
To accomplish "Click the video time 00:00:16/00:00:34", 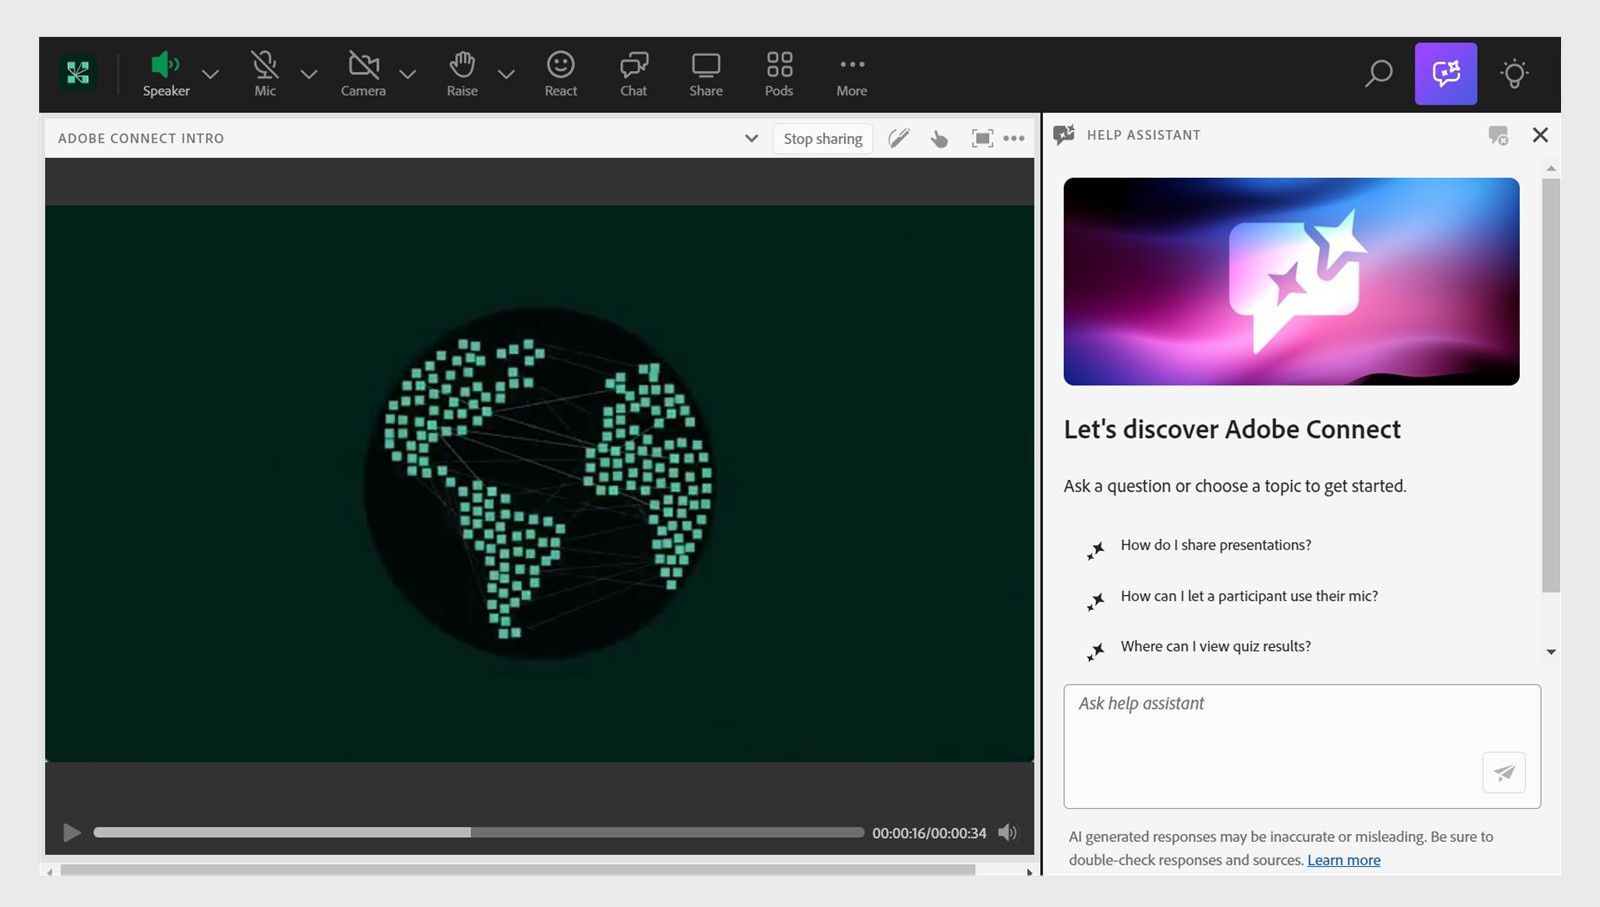I will 929,833.
